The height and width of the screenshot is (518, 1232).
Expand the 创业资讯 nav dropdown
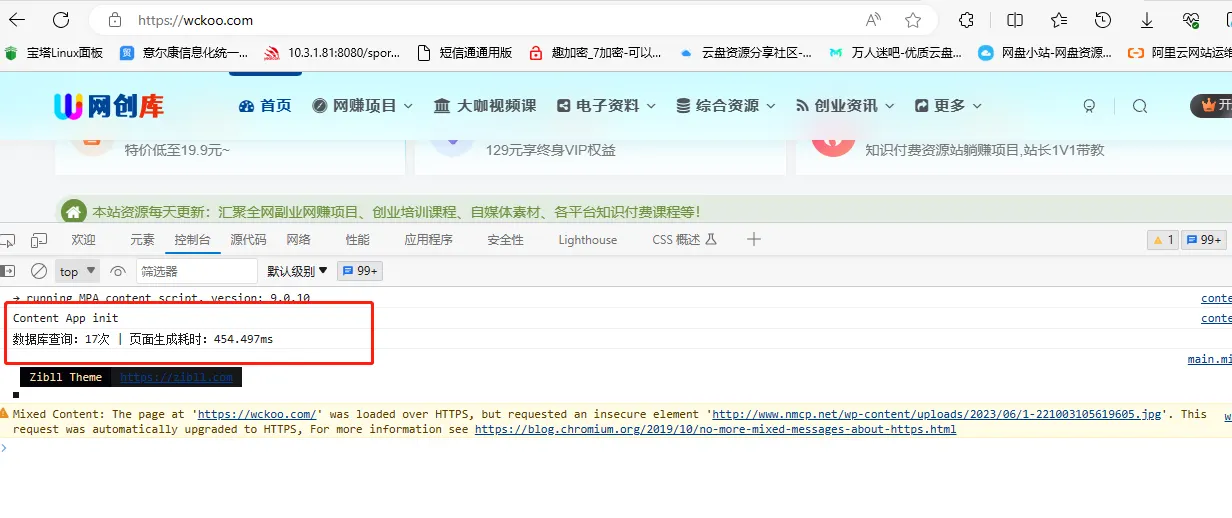tap(846, 105)
